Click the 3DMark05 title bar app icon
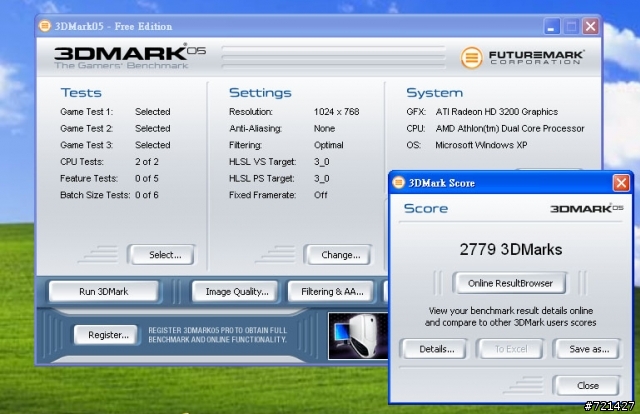640x414 pixels. pyautogui.click(x=45, y=26)
